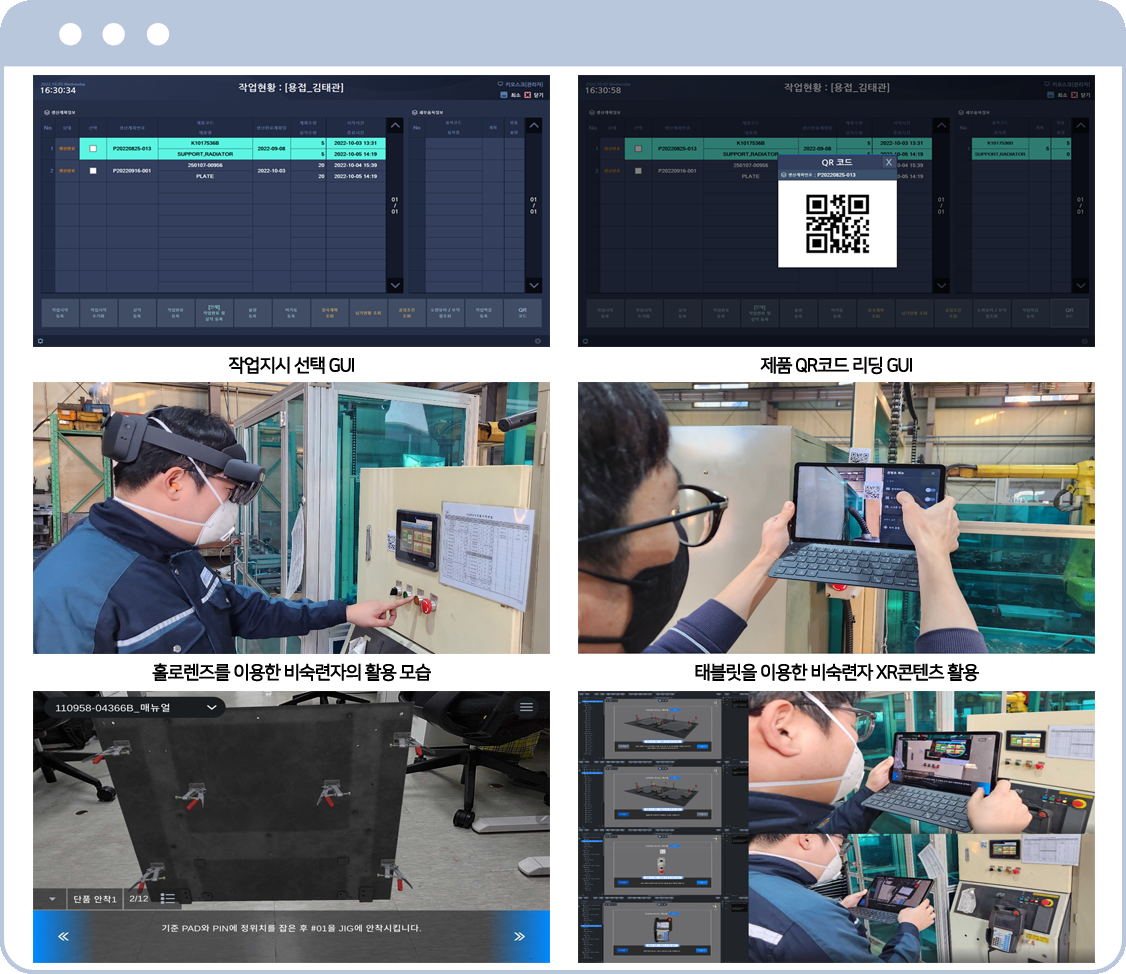
Task: Check the box for plan P20220825-013 in the work order GUI
Action: tap(94, 148)
